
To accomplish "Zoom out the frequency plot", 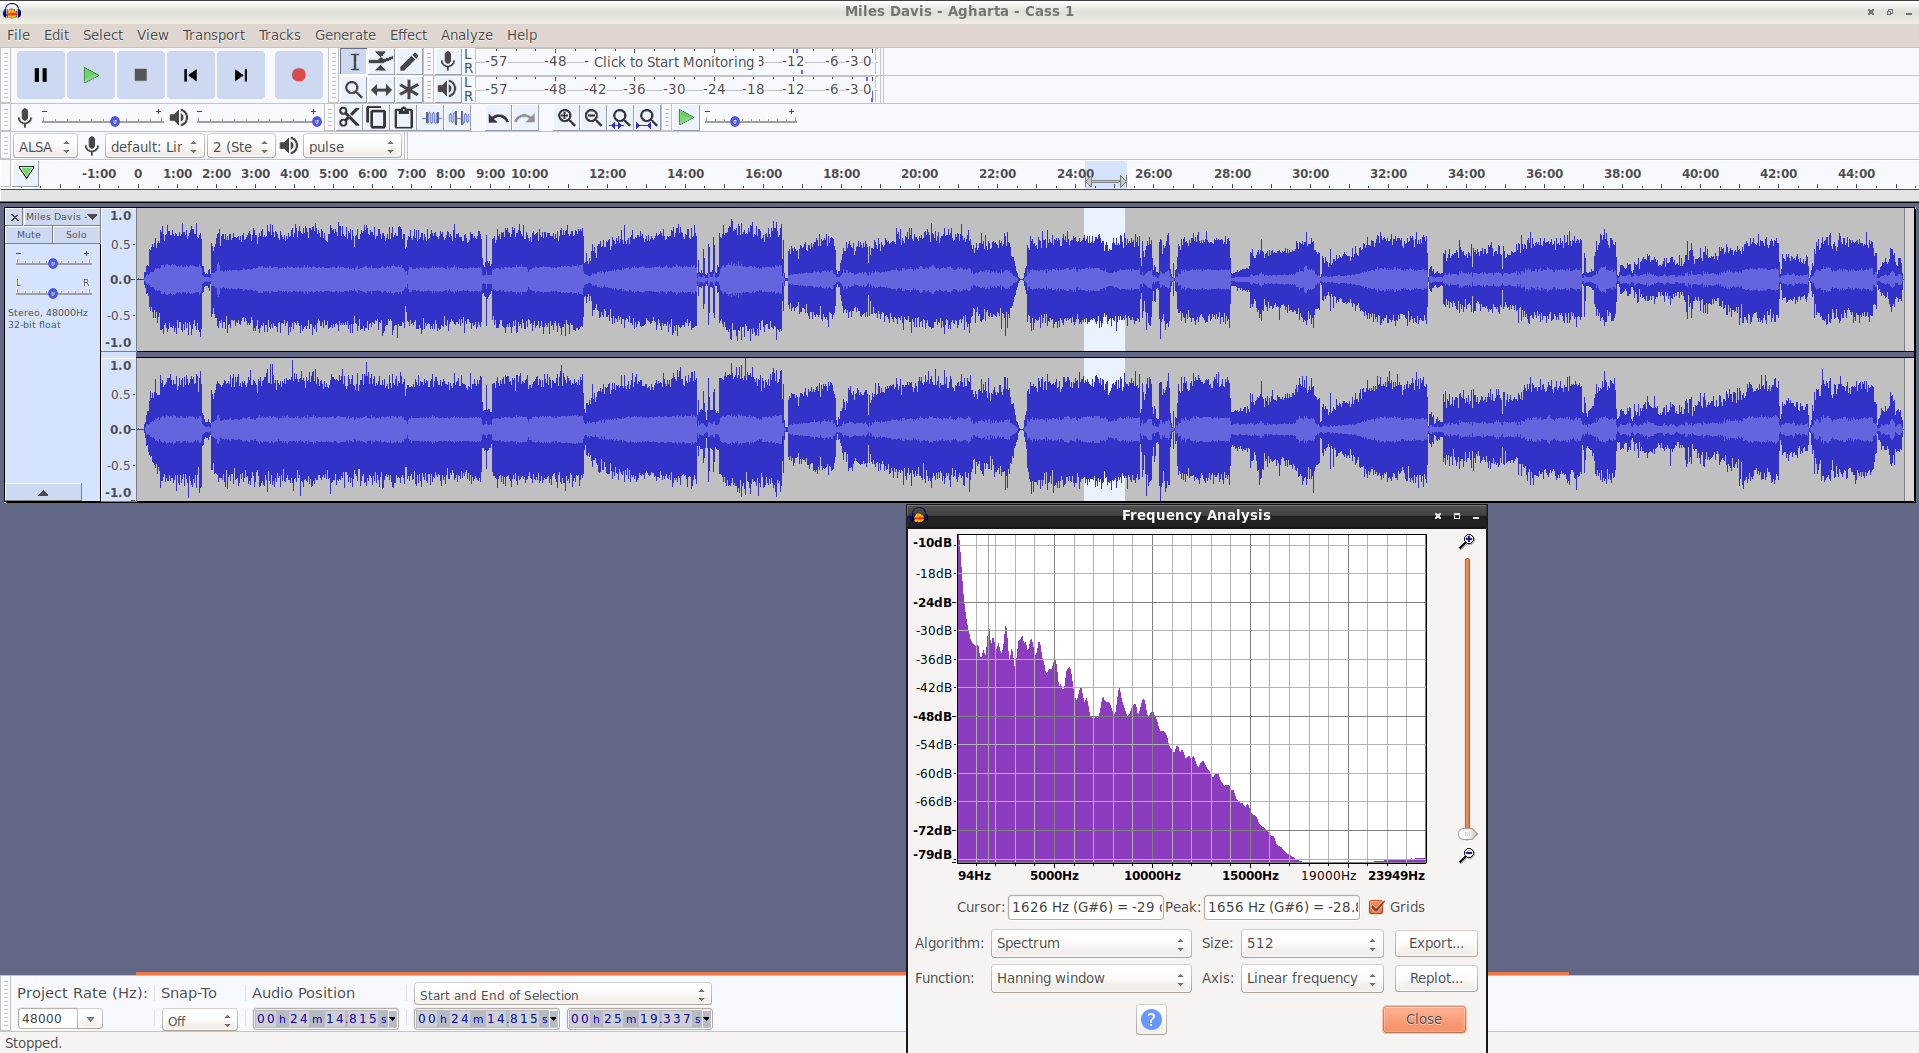I will pyautogui.click(x=1467, y=856).
